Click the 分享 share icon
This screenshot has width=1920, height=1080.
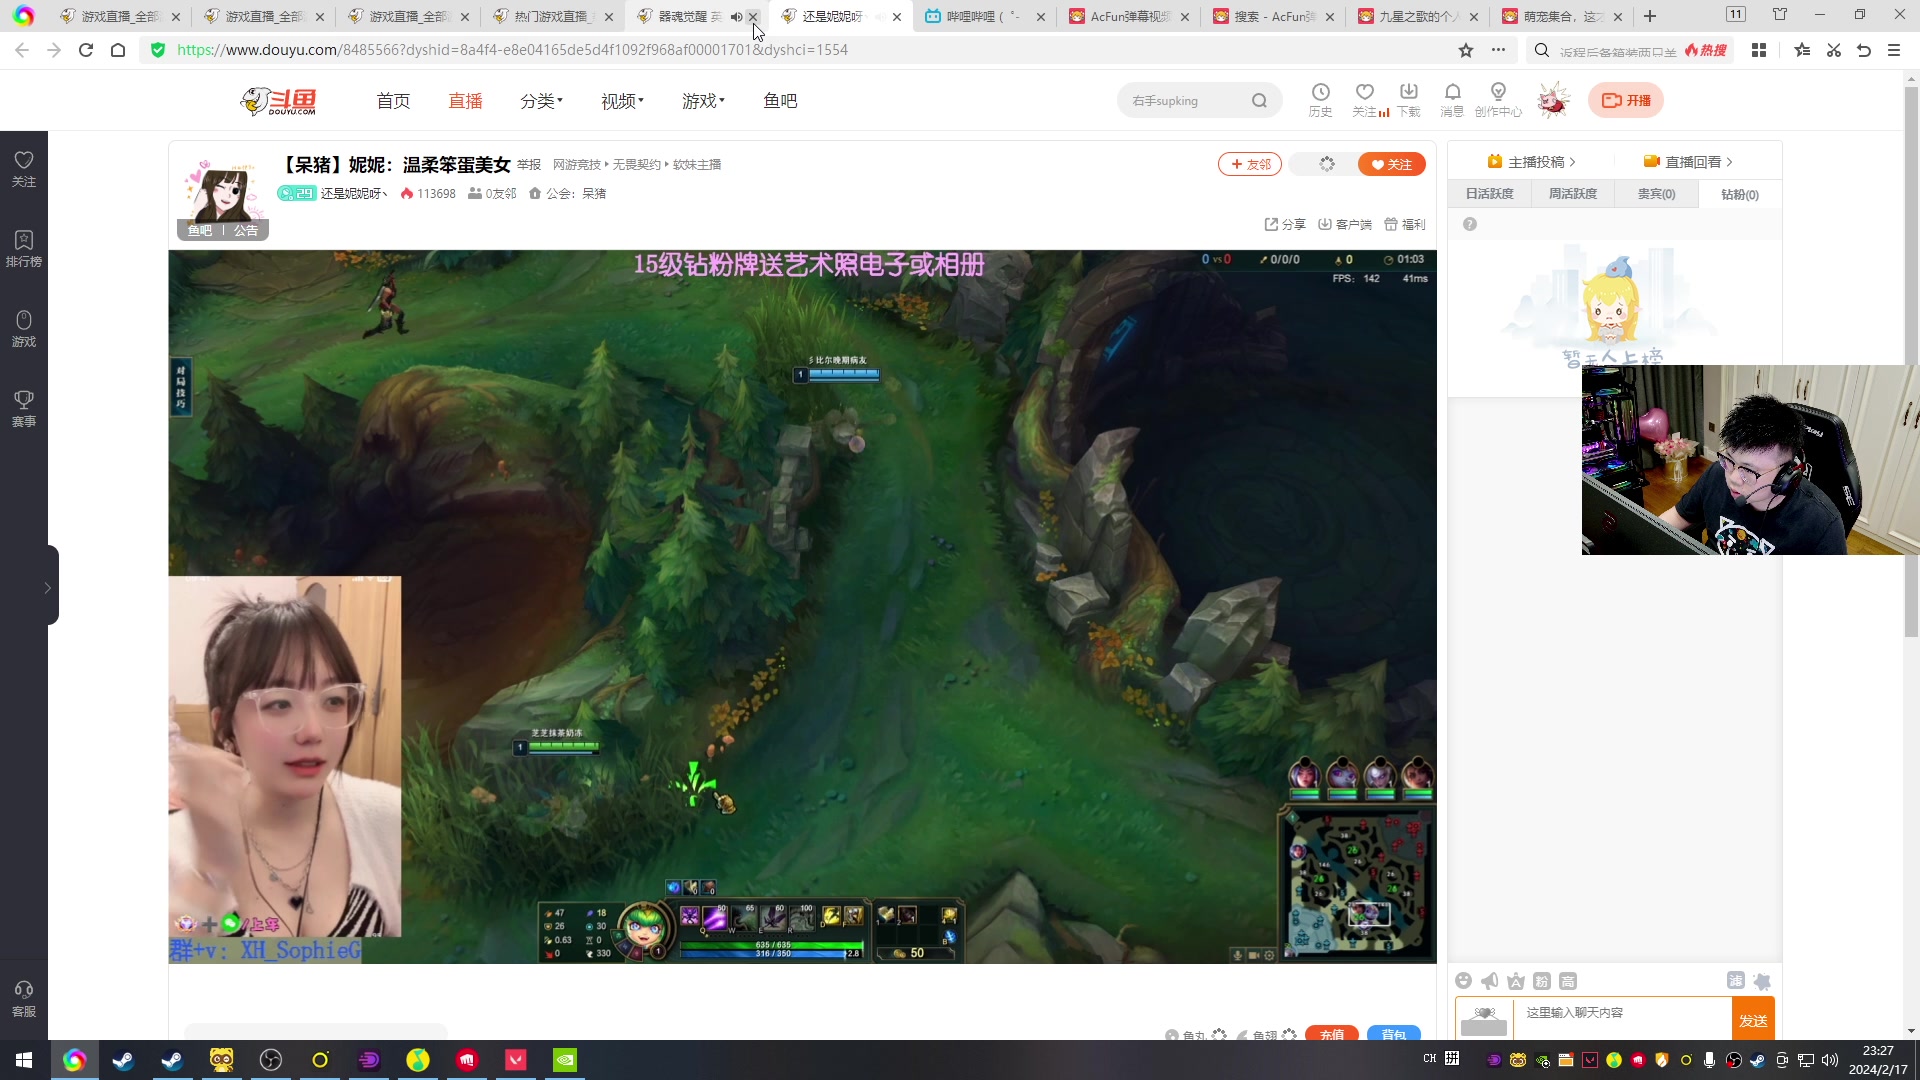point(1285,224)
